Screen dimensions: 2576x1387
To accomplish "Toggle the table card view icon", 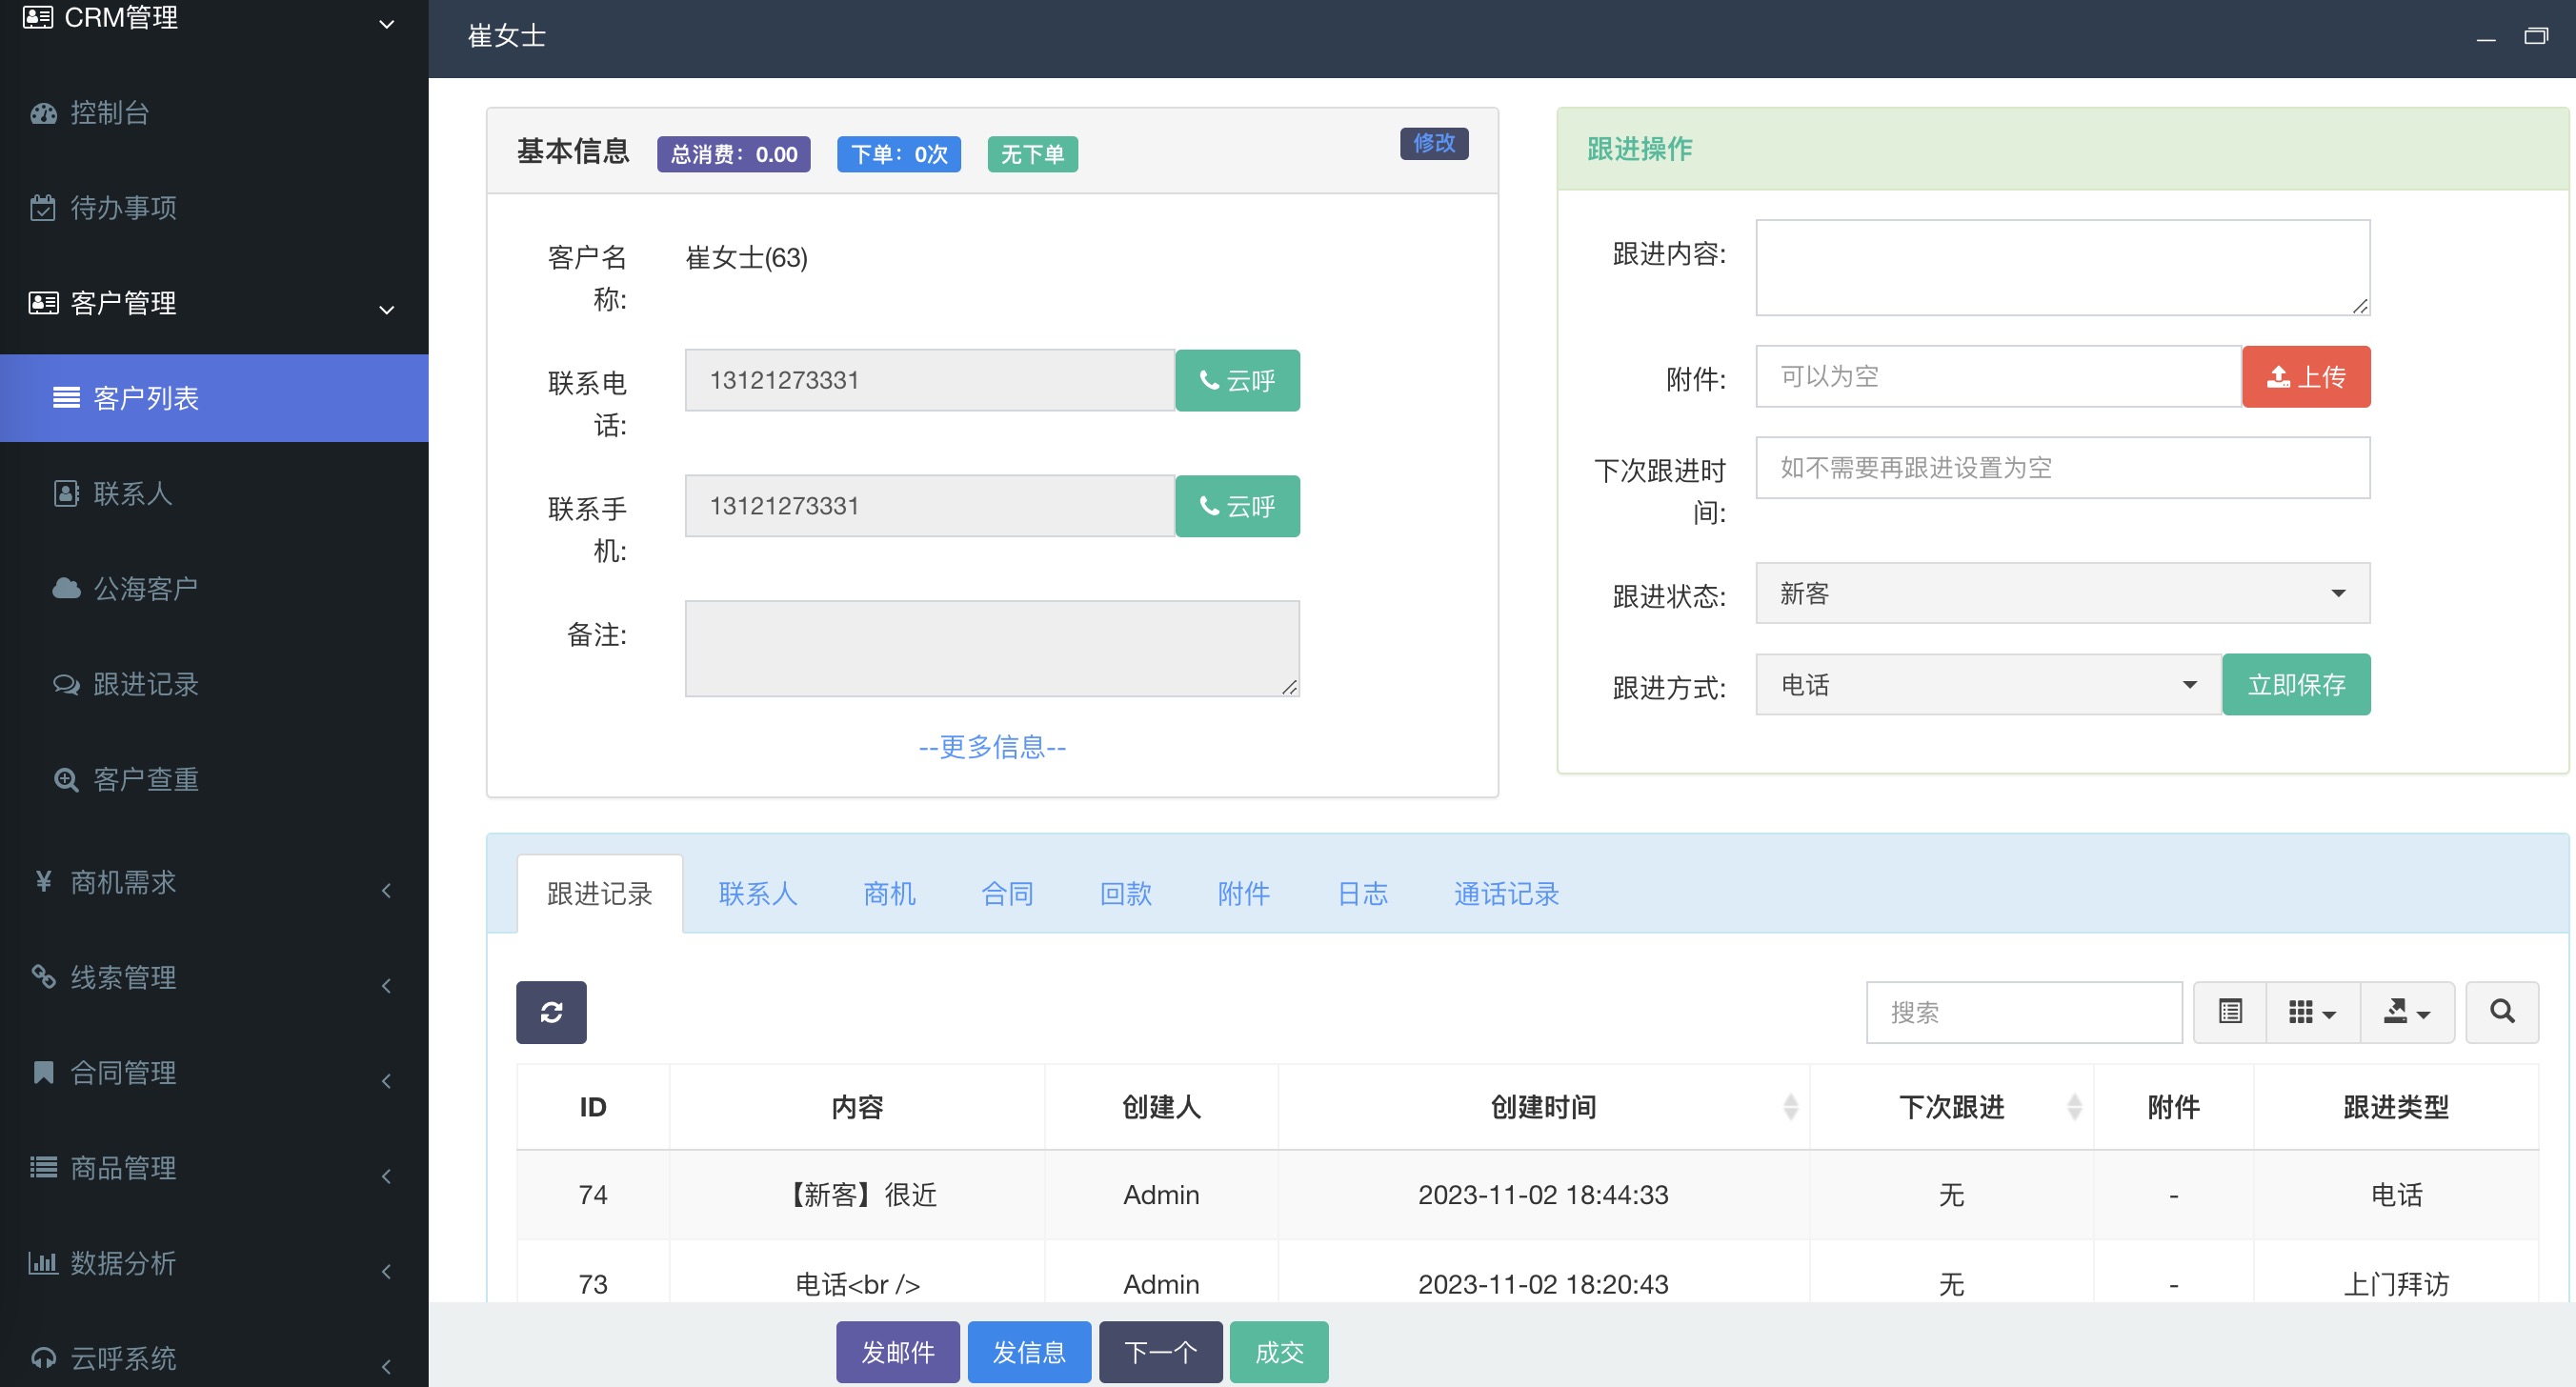I will click(2230, 1012).
